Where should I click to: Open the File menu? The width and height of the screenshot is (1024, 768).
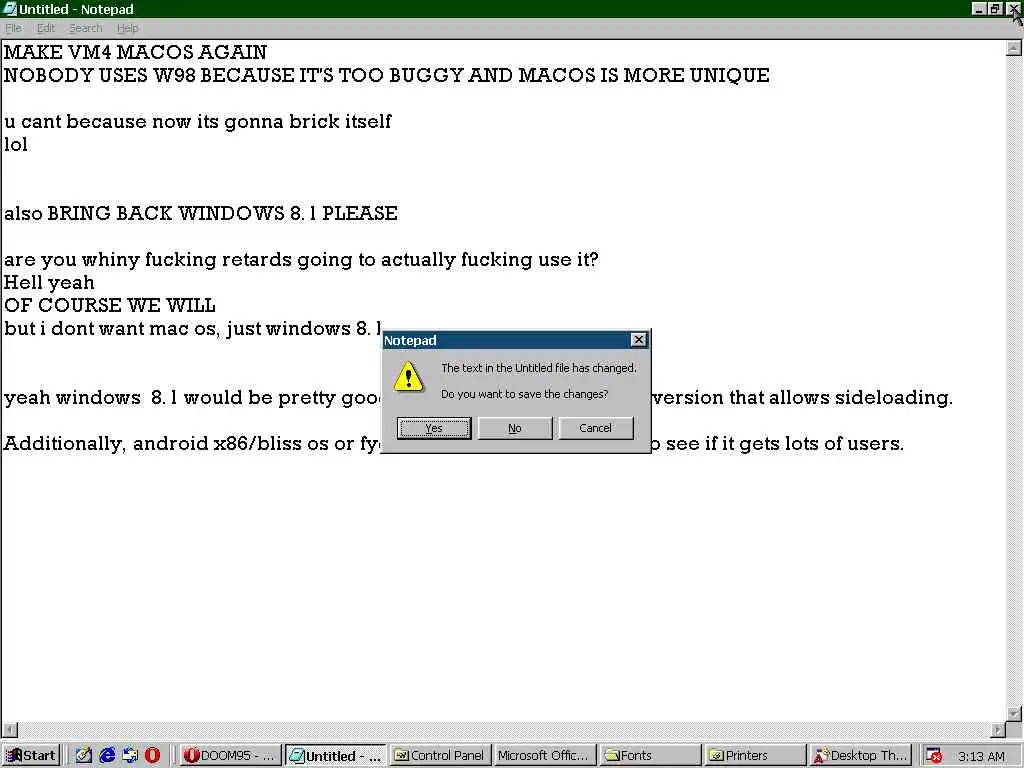pyautogui.click(x=13, y=28)
